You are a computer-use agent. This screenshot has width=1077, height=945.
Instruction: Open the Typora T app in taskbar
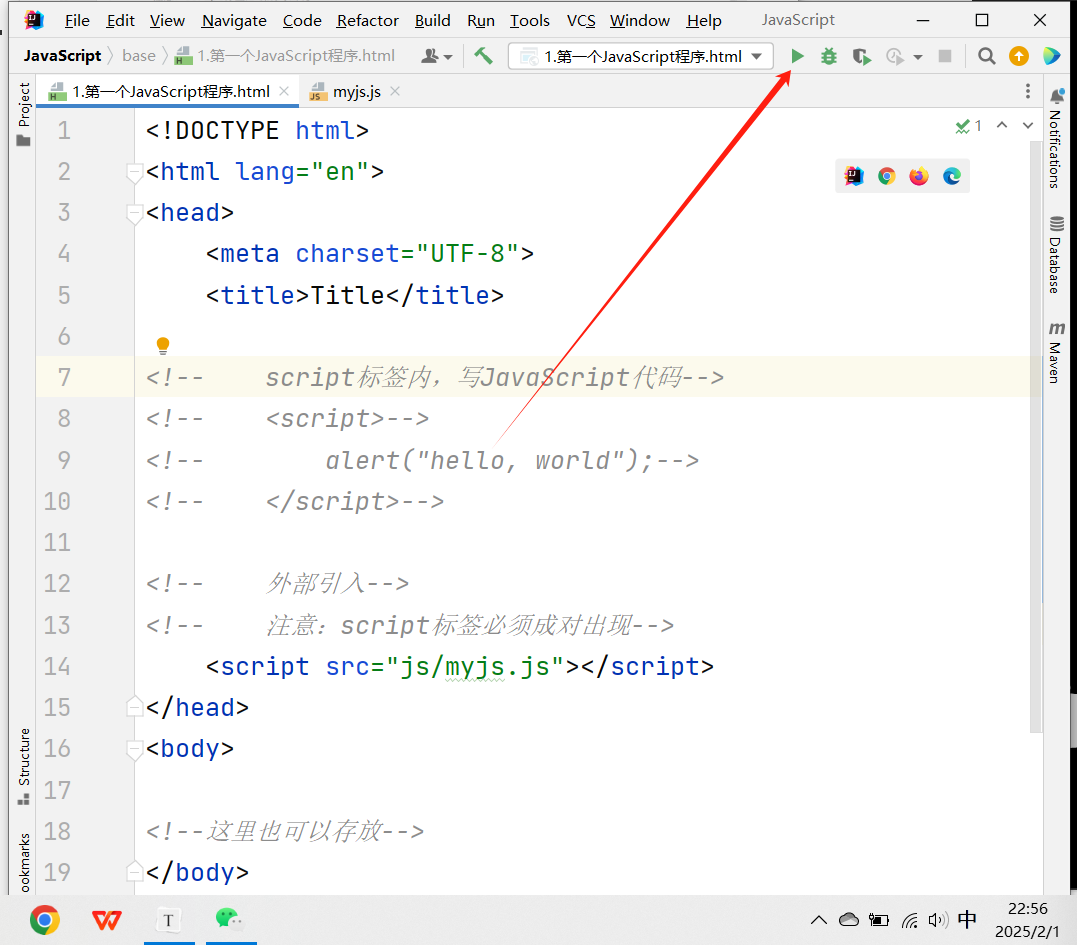(168, 920)
